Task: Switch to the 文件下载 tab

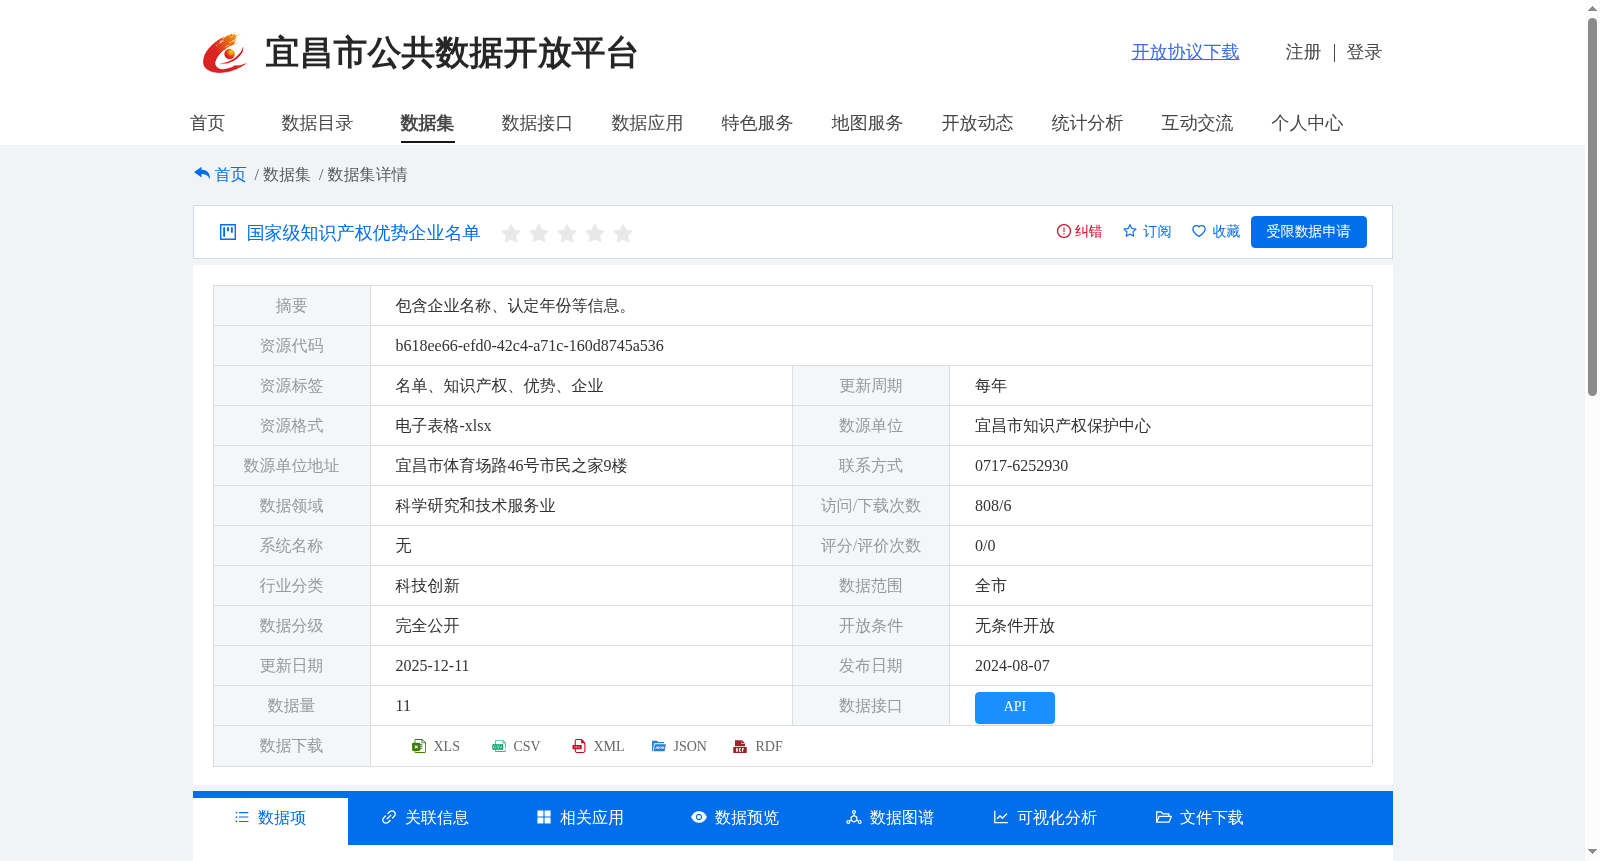Action: pyautogui.click(x=1200, y=818)
